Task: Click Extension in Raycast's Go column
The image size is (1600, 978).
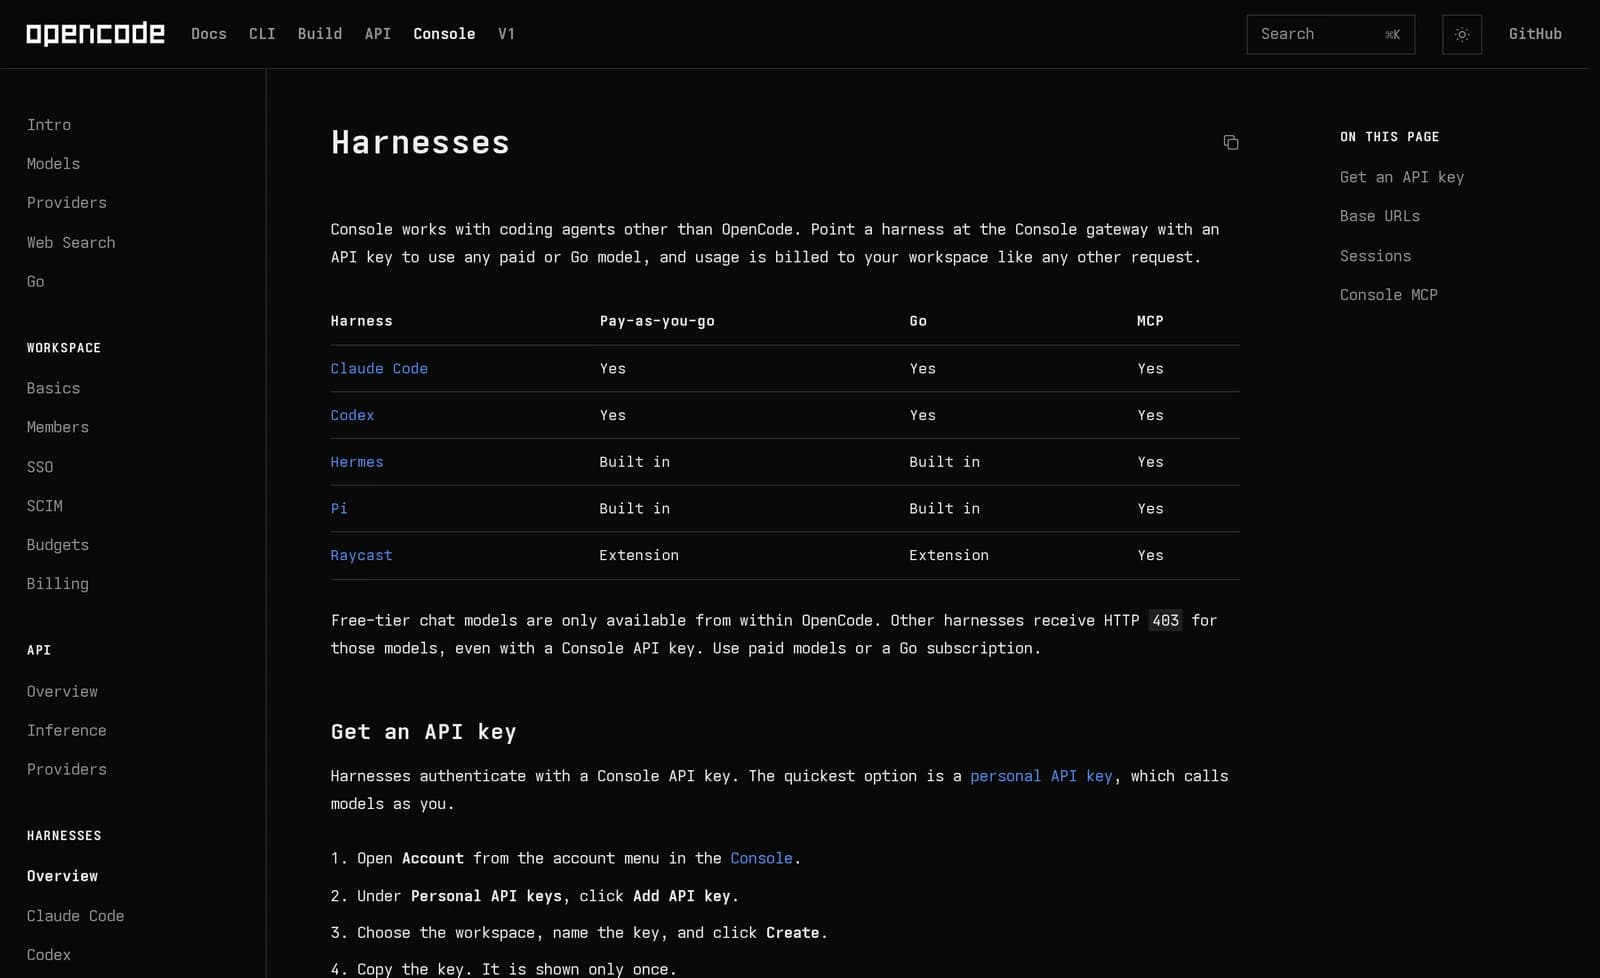Action: (x=949, y=555)
